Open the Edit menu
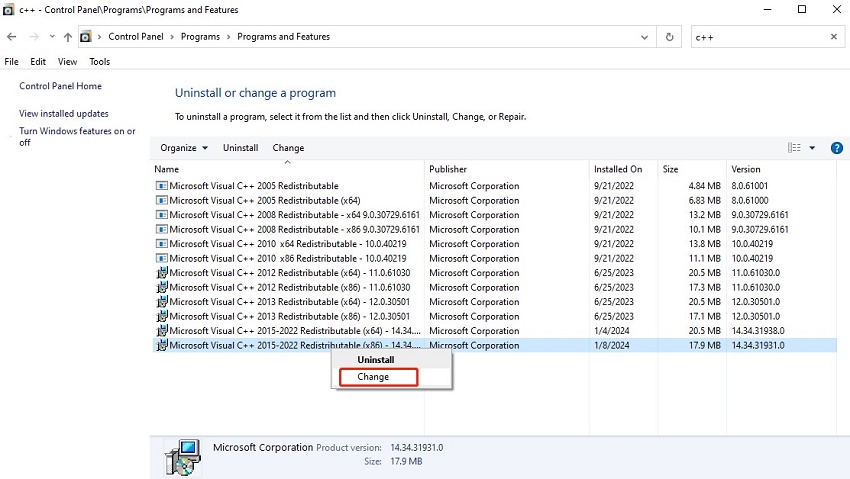 (x=38, y=62)
